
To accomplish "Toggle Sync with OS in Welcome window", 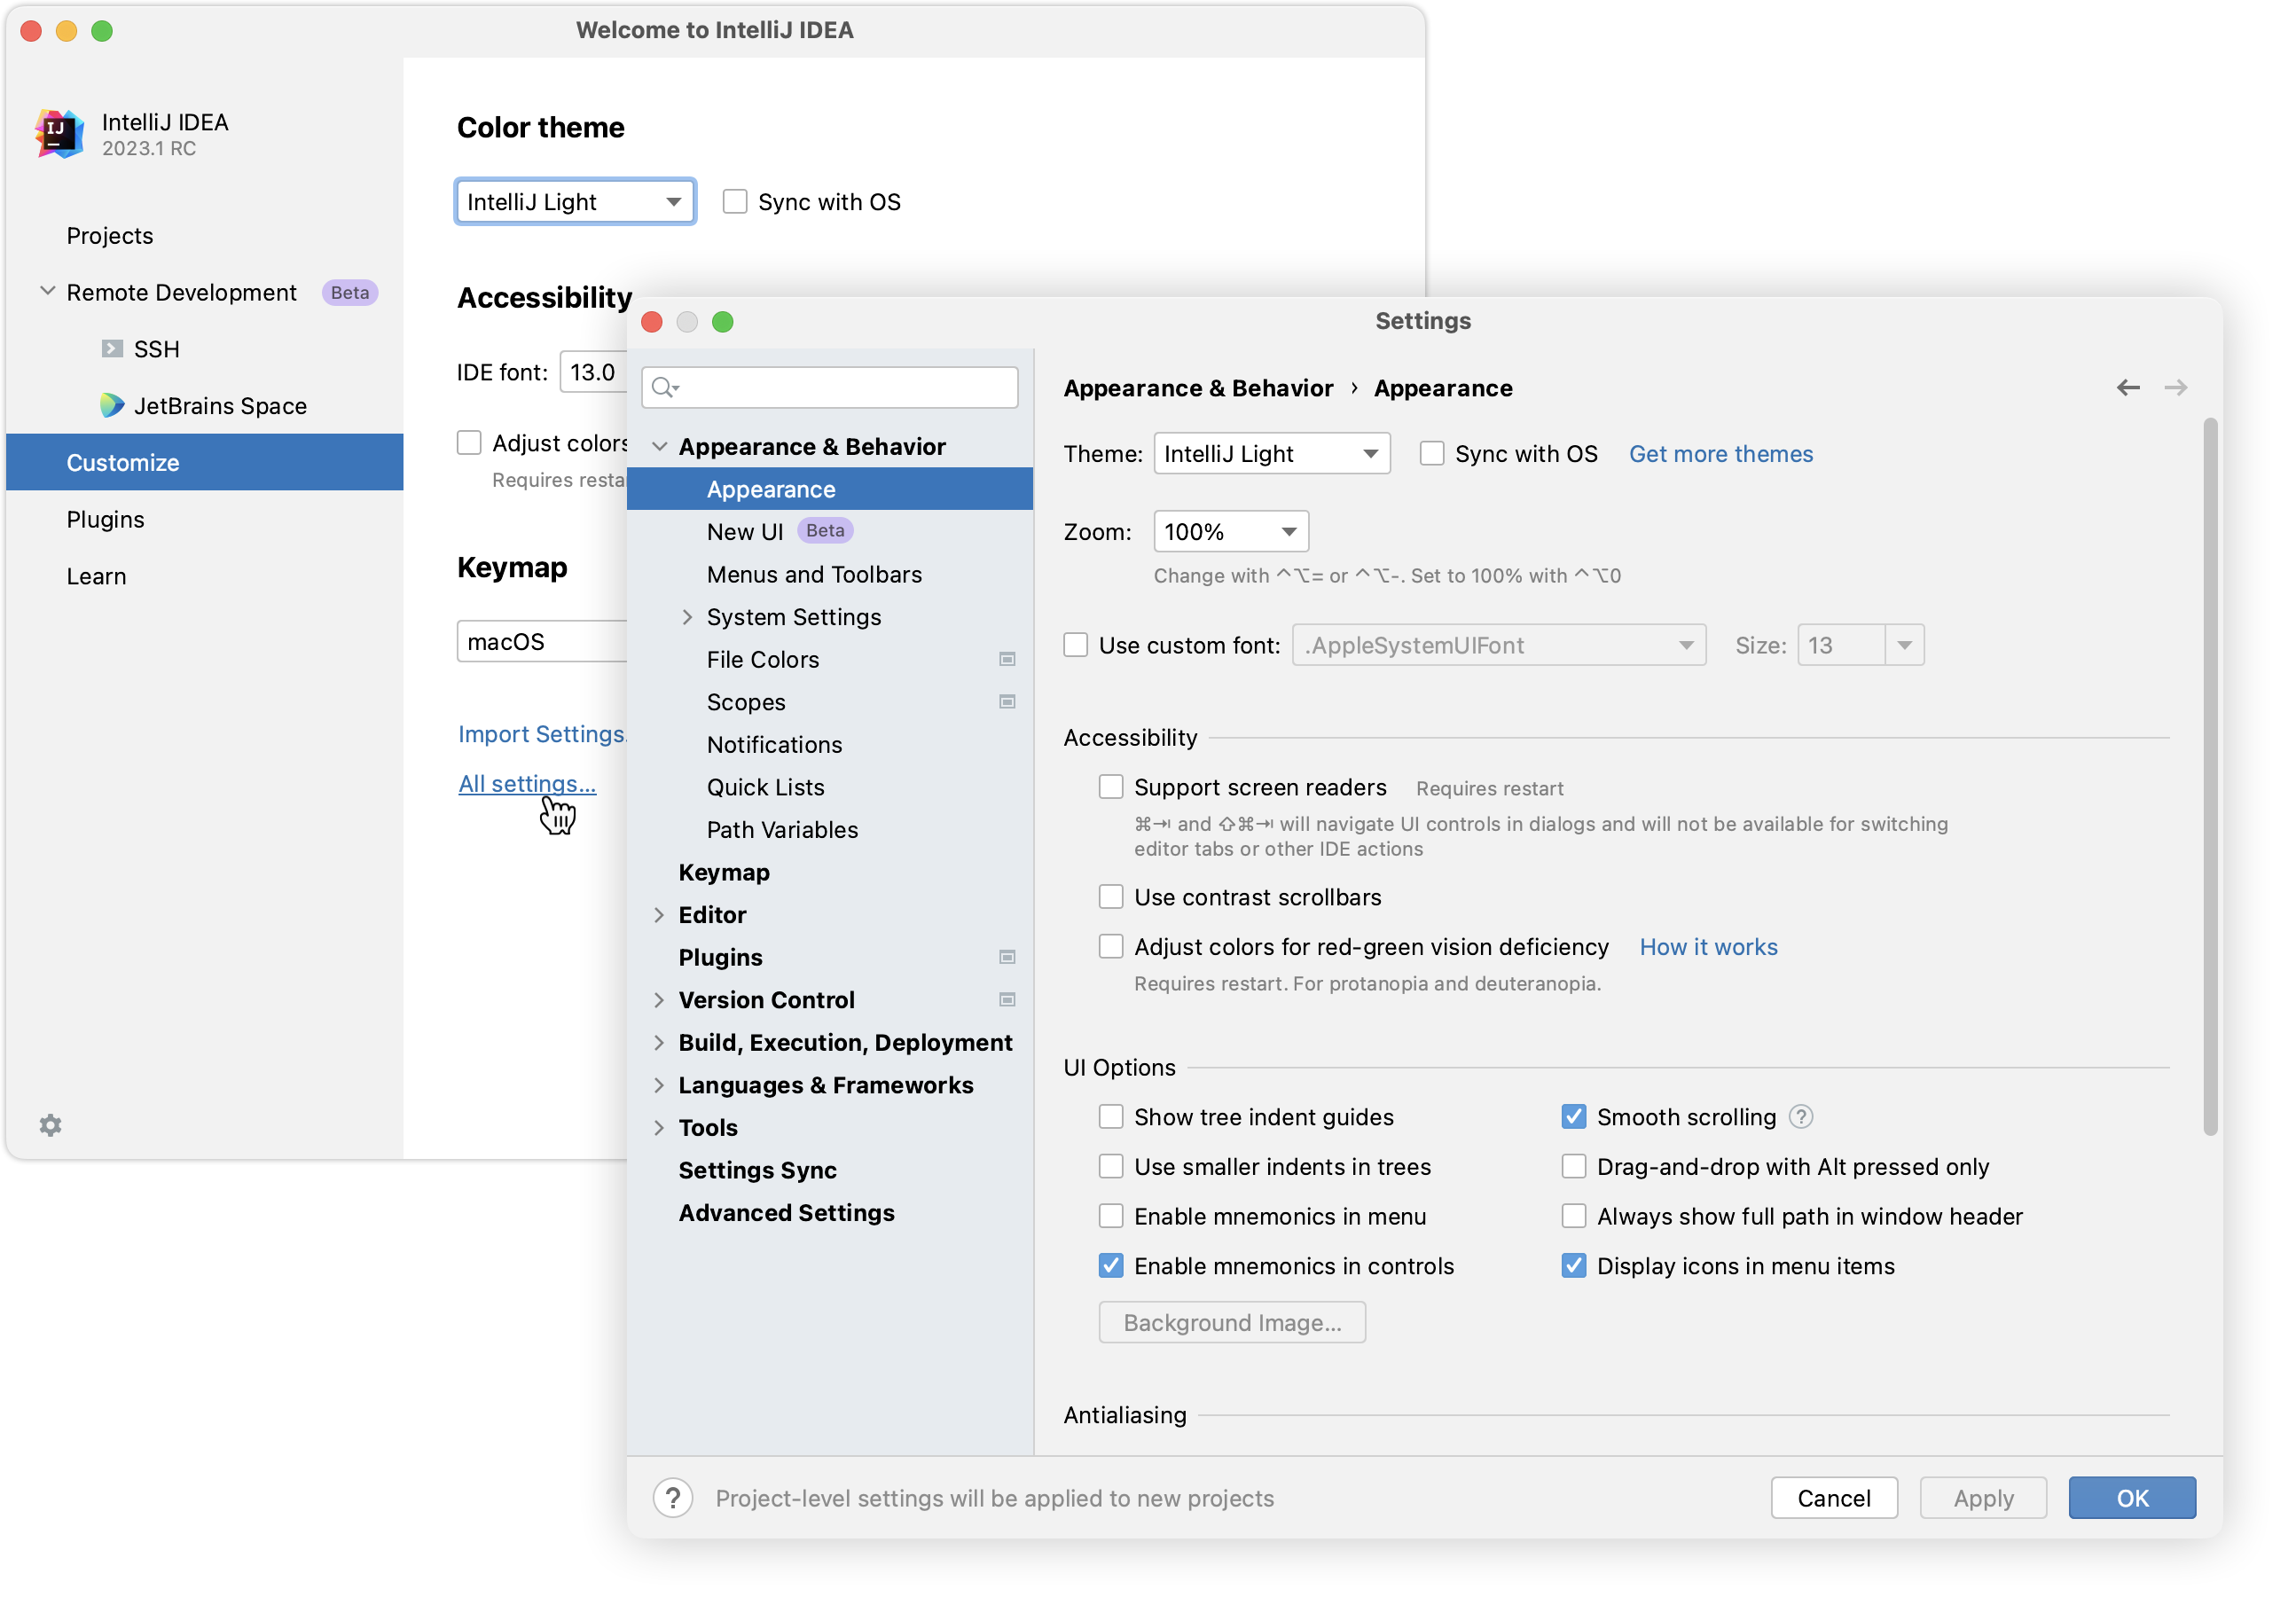I will [735, 202].
